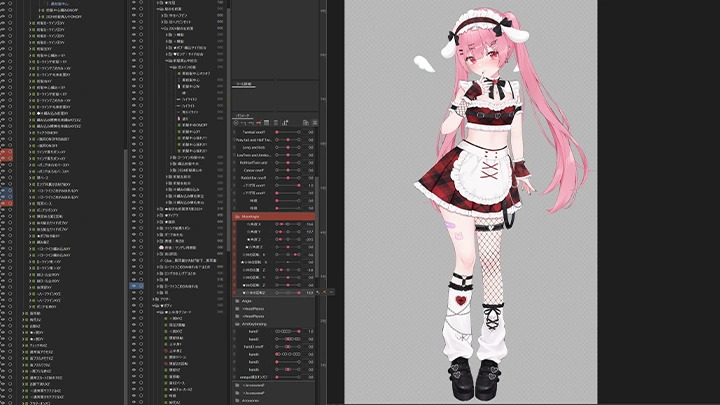Click the small circle icon left of Twintail onoff

[234, 132]
